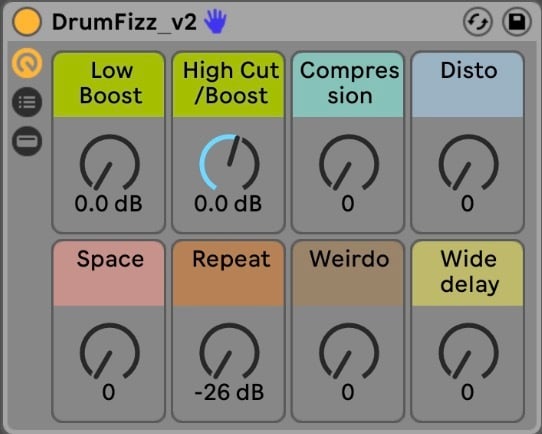Screen dimensions: 542x434
Task: Click the blue hand icon beside DrumFizz_v2
Action: pos(215,21)
